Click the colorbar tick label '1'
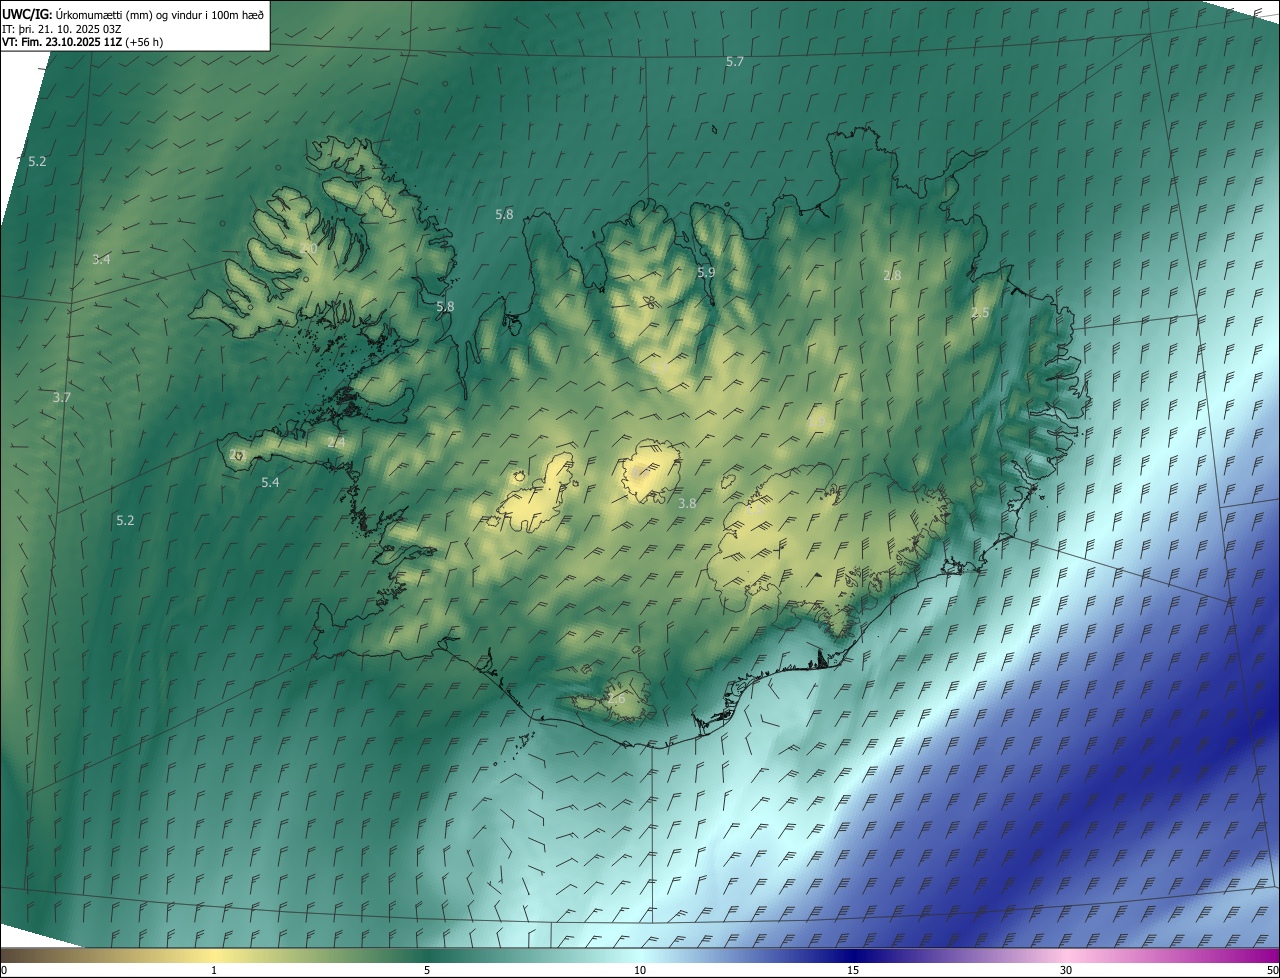Screen dimensions: 1280x978 pyautogui.click(x=214, y=970)
